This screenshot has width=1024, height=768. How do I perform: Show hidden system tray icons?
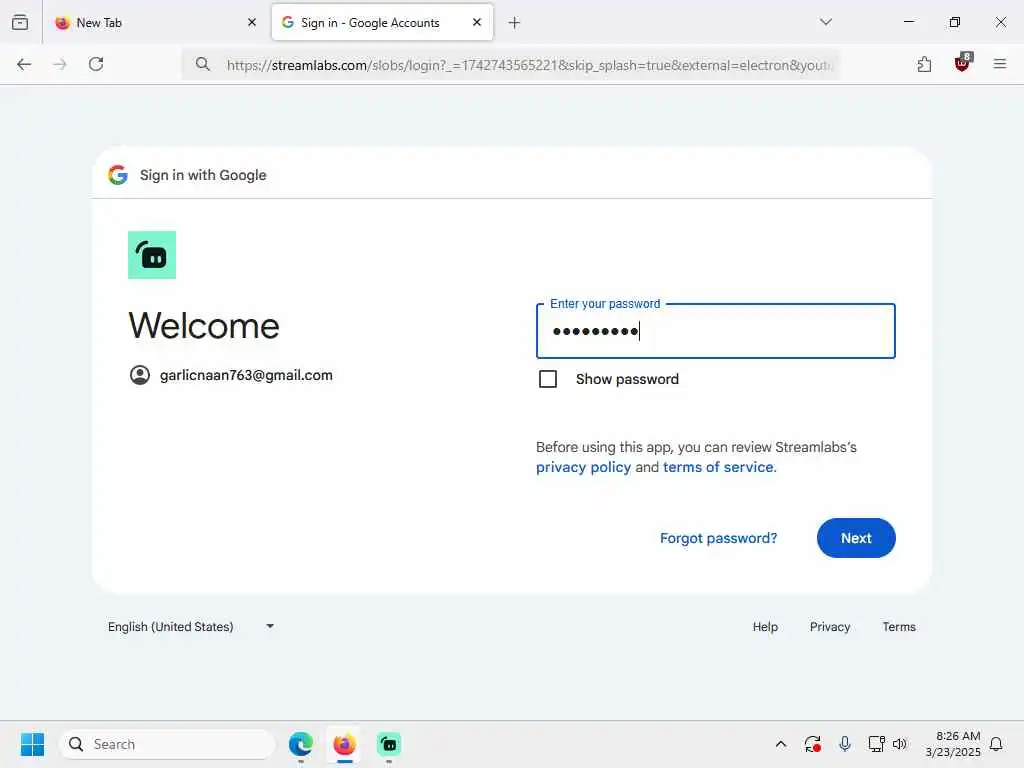pos(781,744)
